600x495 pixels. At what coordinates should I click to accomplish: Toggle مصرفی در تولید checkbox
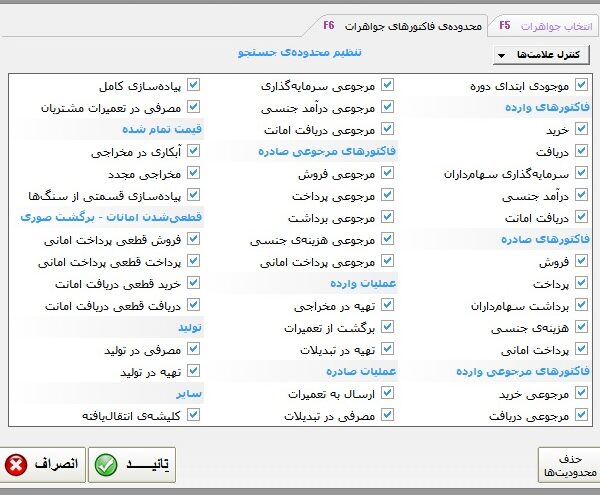tap(193, 348)
